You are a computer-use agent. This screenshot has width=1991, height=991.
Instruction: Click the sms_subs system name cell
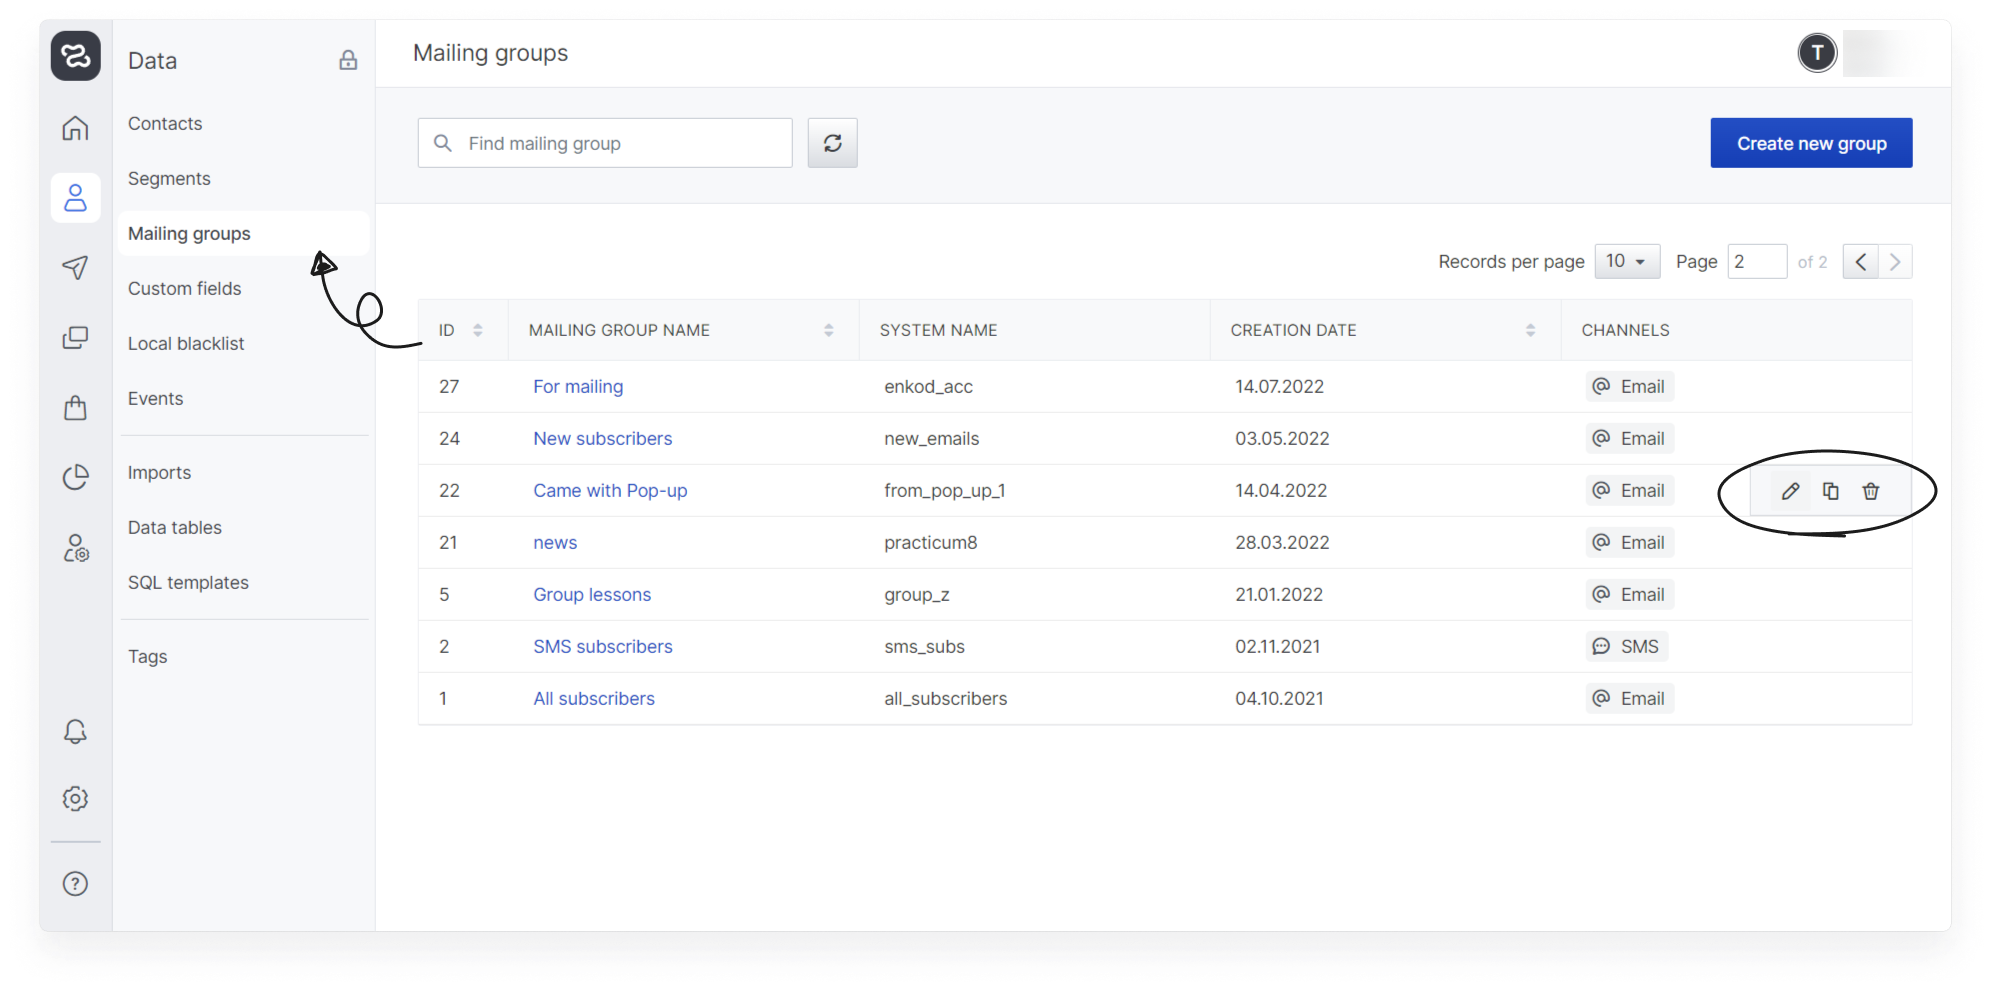[924, 647]
